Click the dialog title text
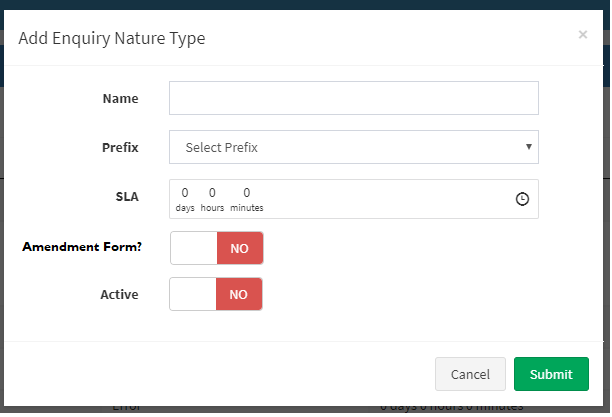Image resolution: width=612 pixels, height=417 pixels. coord(112,39)
